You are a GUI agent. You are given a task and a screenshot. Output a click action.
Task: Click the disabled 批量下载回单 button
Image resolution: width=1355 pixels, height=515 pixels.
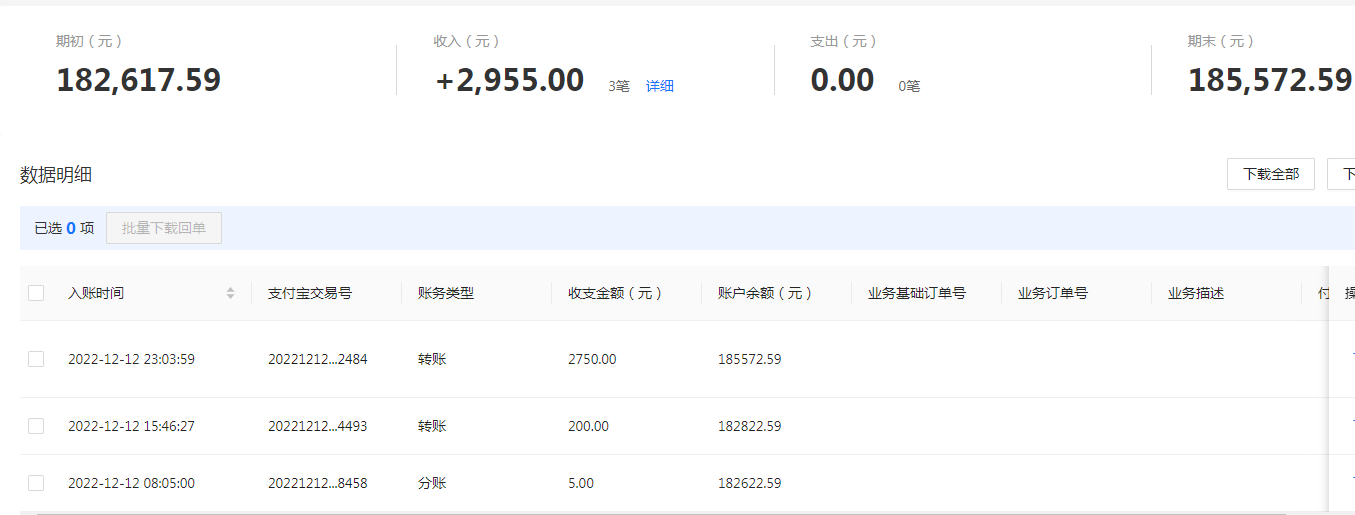(x=164, y=228)
